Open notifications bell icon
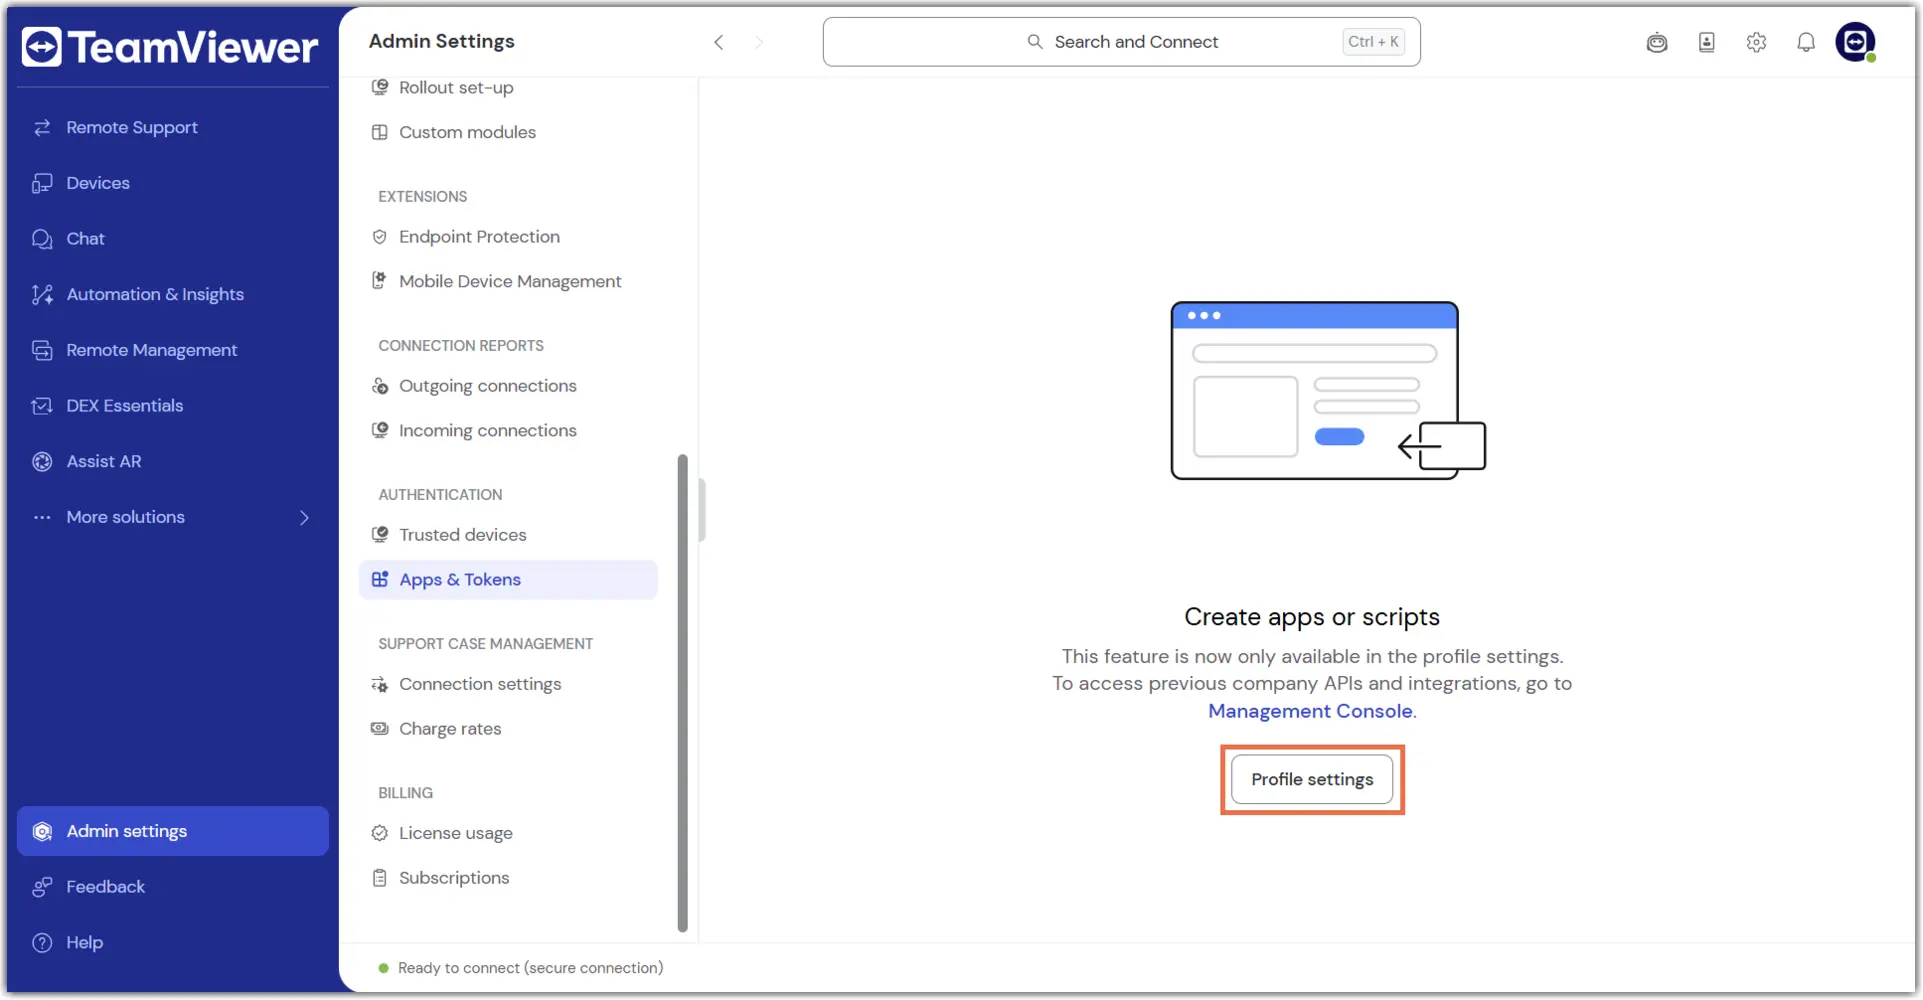The height and width of the screenshot is (1000, 1923). (x=1806, y=42)
